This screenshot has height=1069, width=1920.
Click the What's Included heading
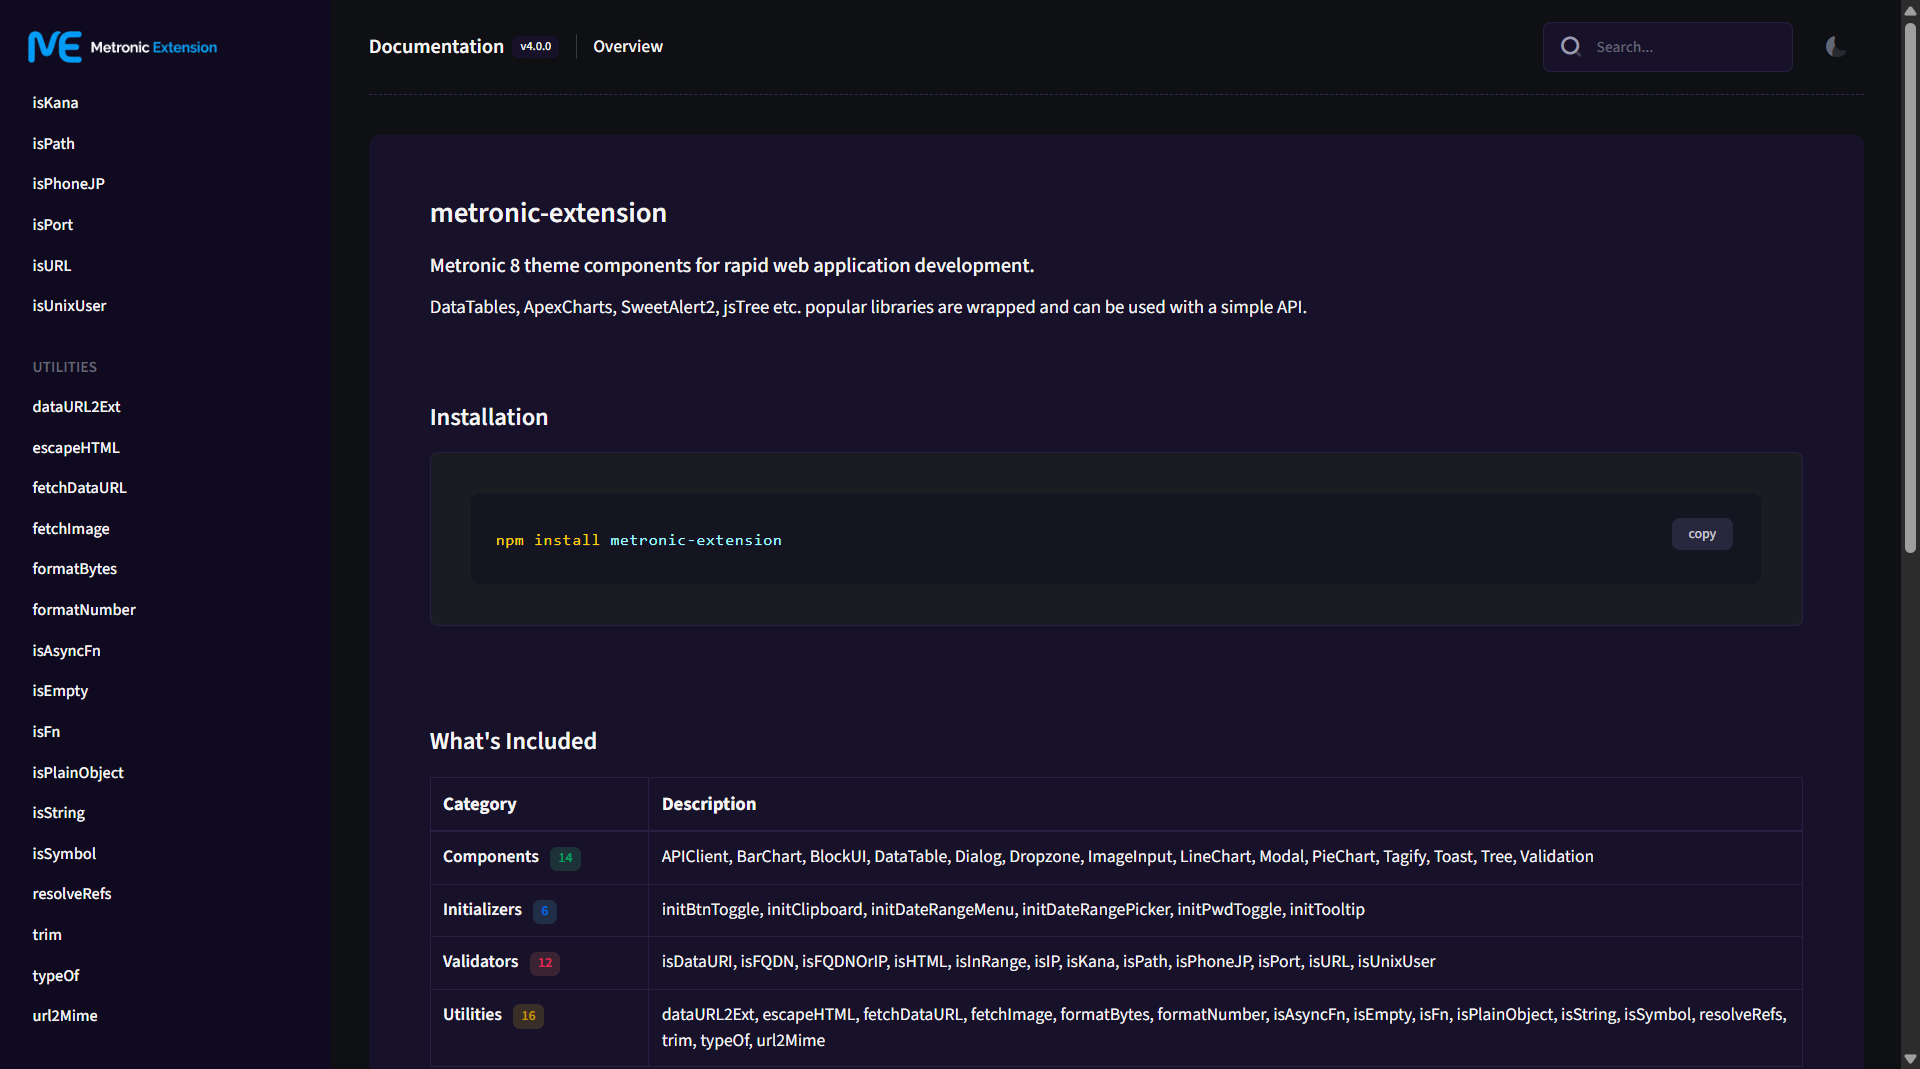(x=513, y=741)
